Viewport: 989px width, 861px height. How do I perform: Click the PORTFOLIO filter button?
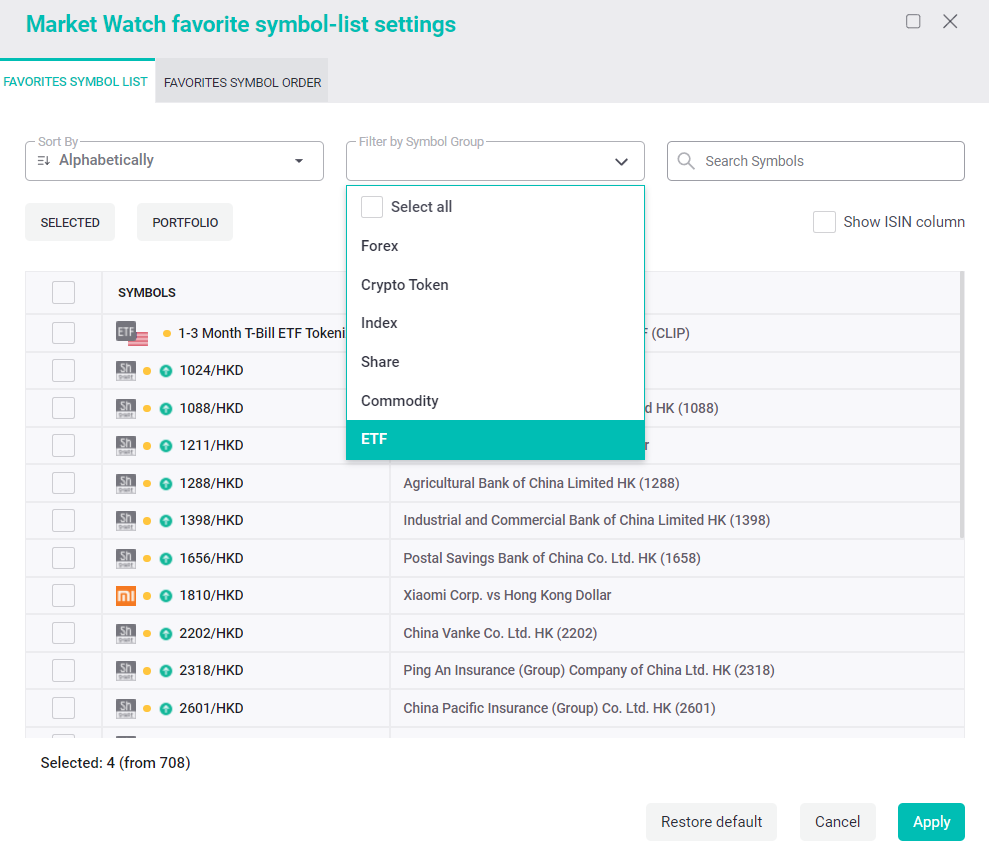point(185,222)
